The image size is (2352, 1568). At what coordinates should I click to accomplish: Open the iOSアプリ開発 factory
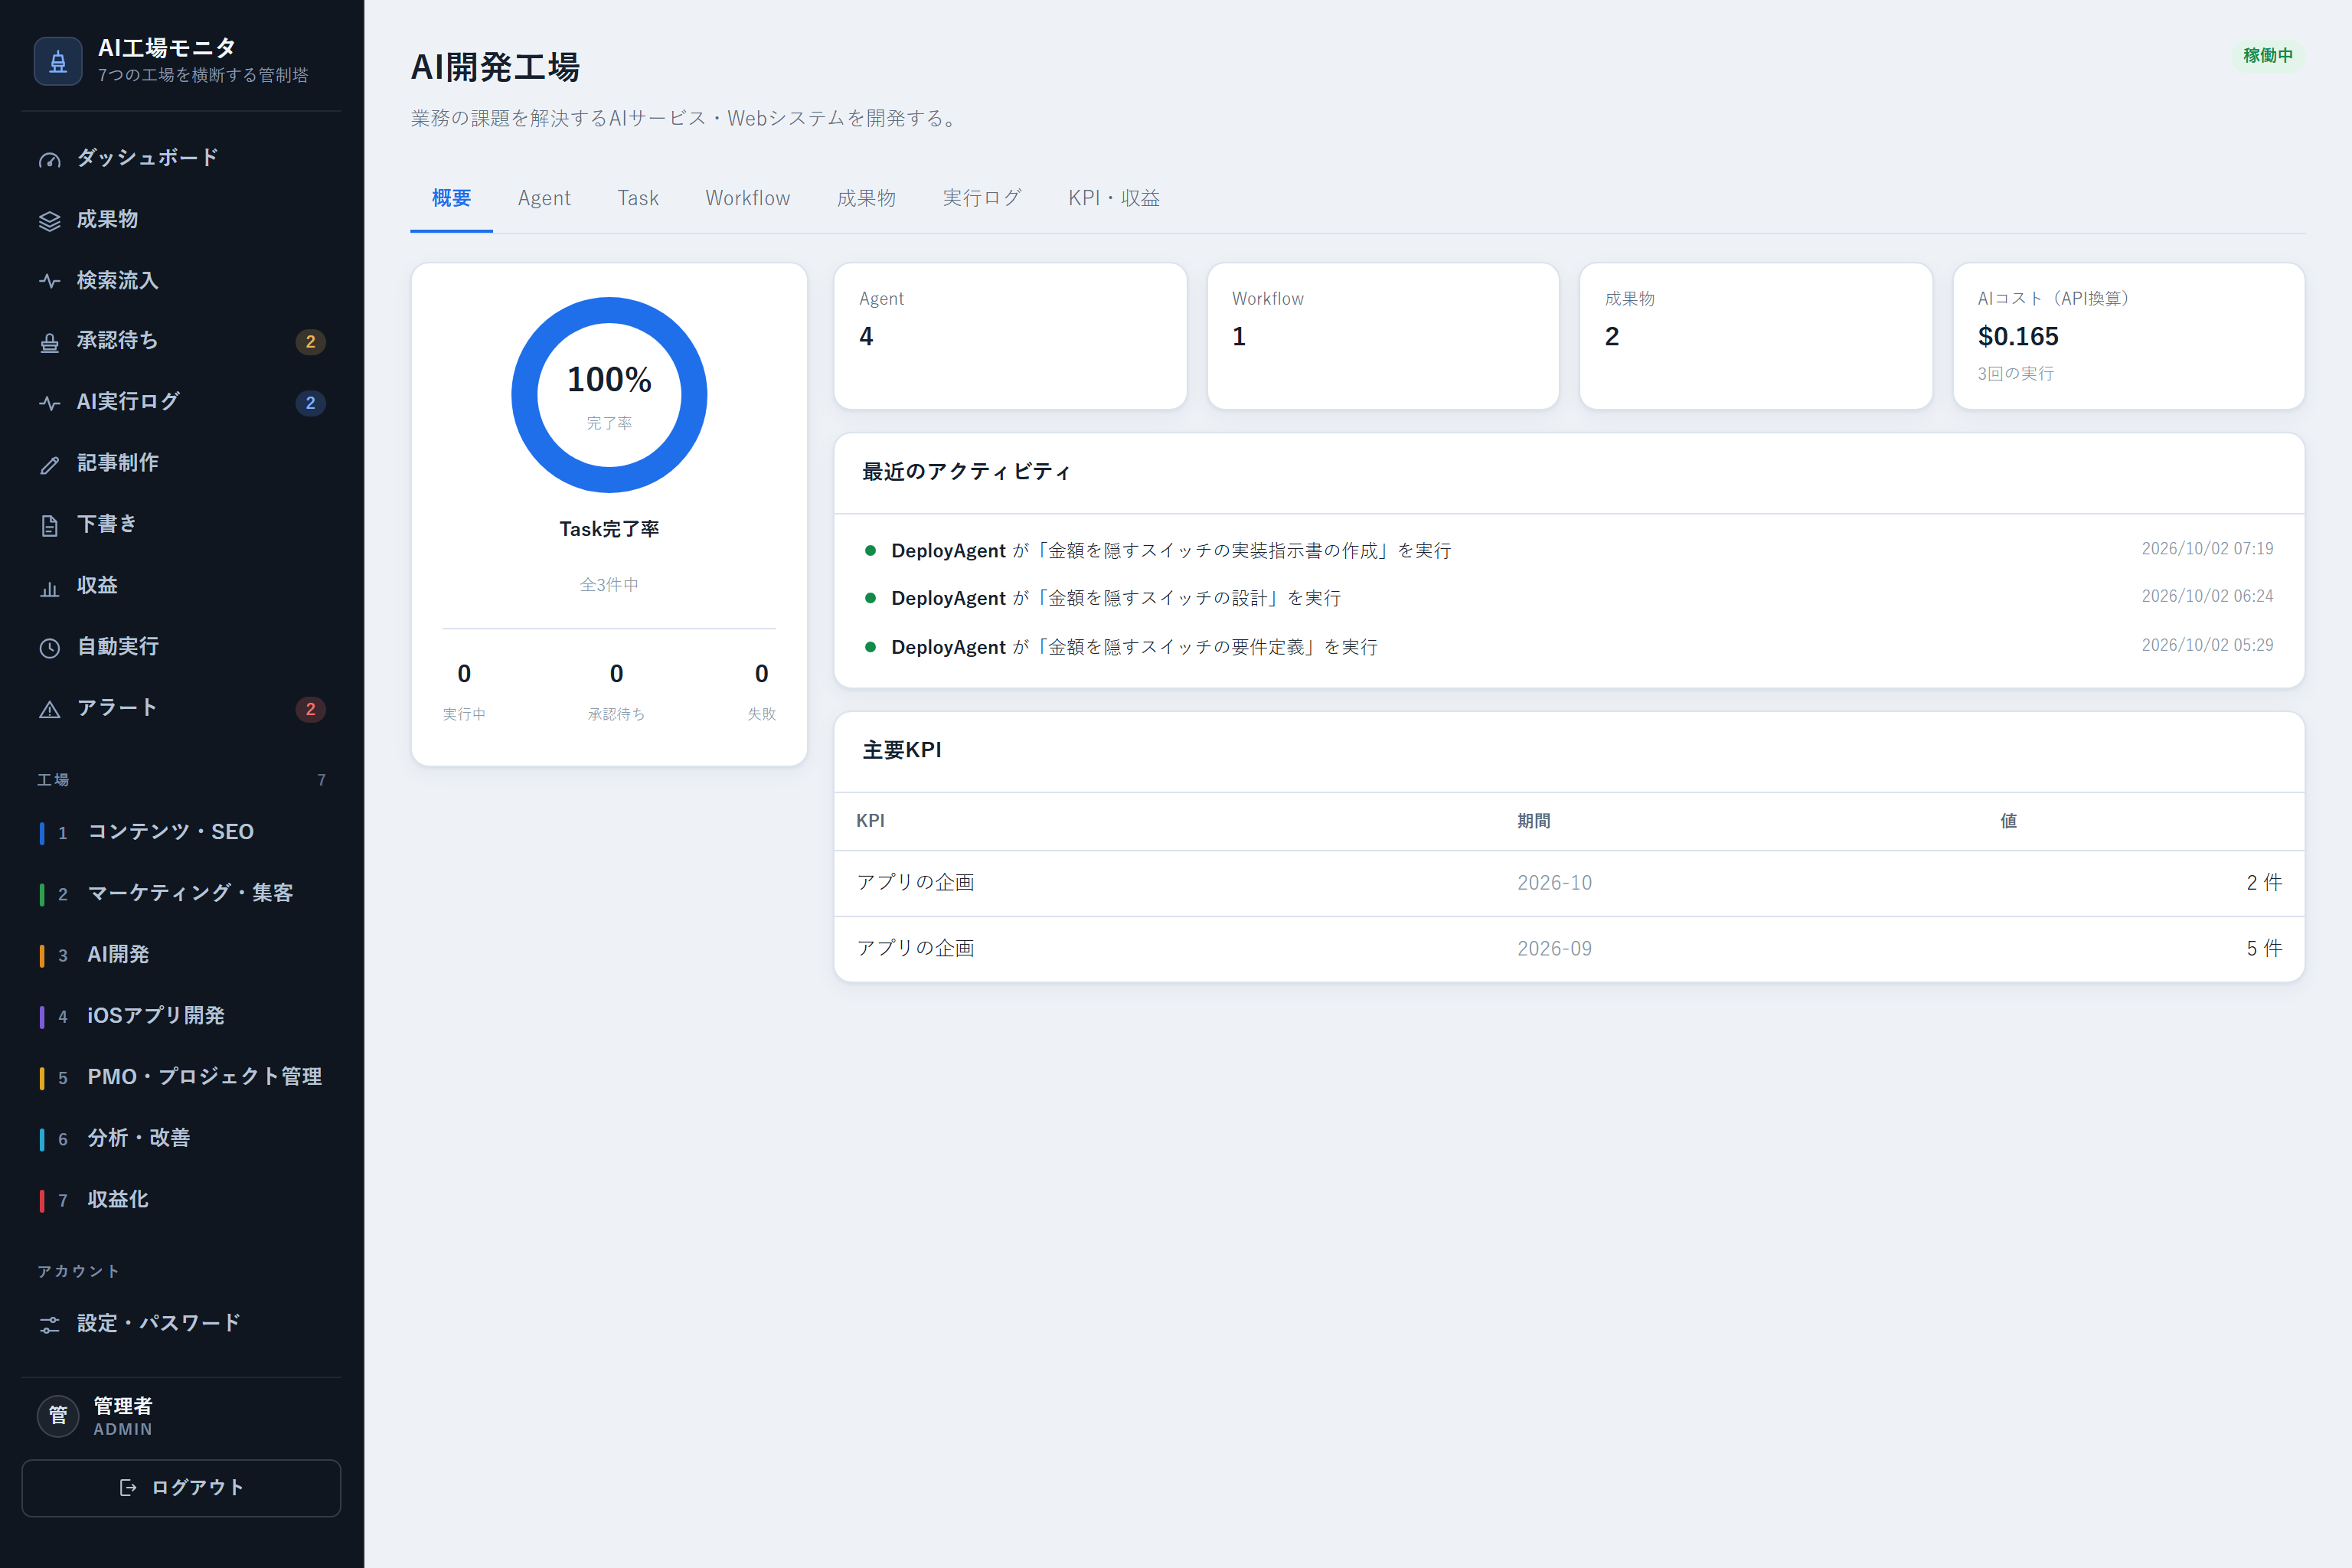181,1016
